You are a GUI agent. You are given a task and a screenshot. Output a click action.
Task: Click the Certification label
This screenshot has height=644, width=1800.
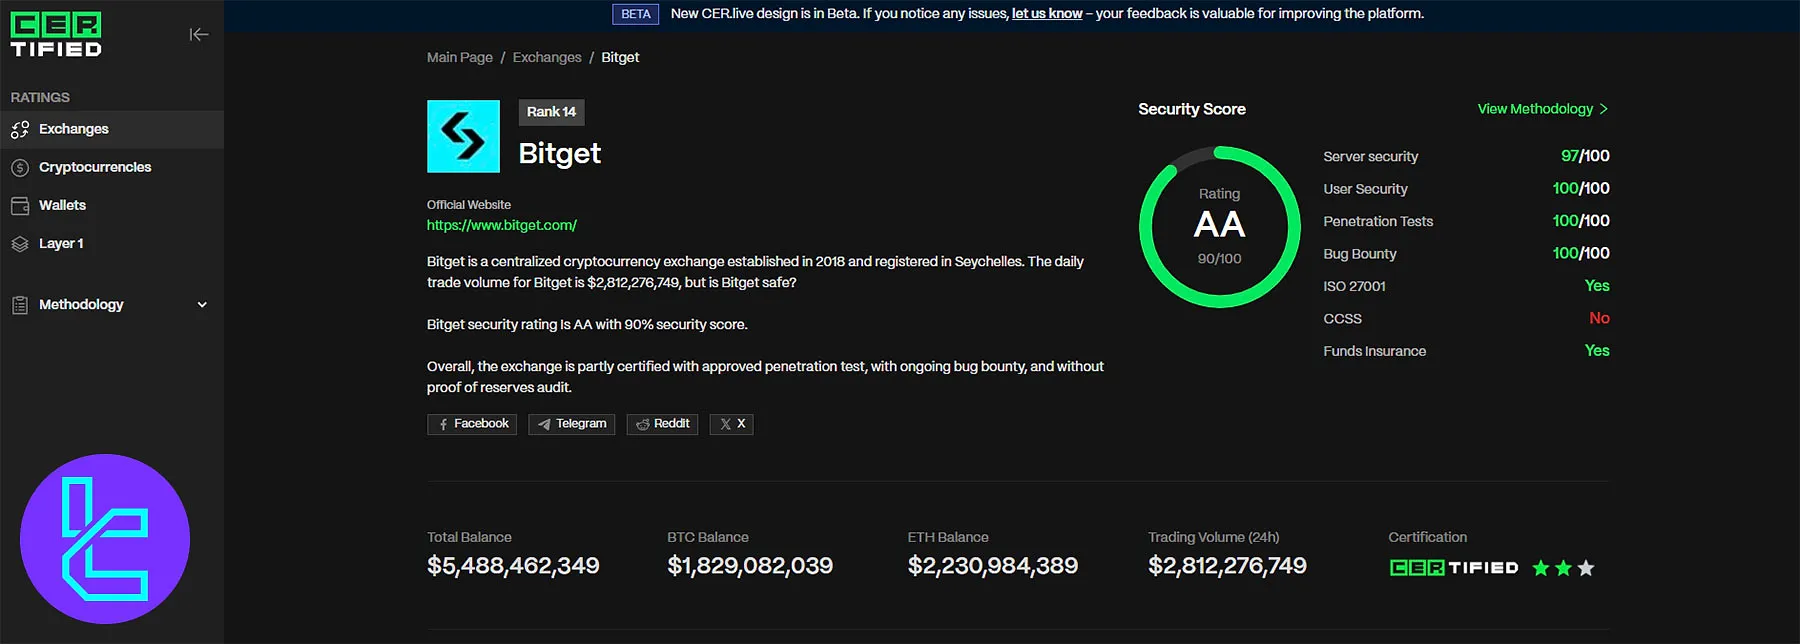click(x=1428, y=538)
